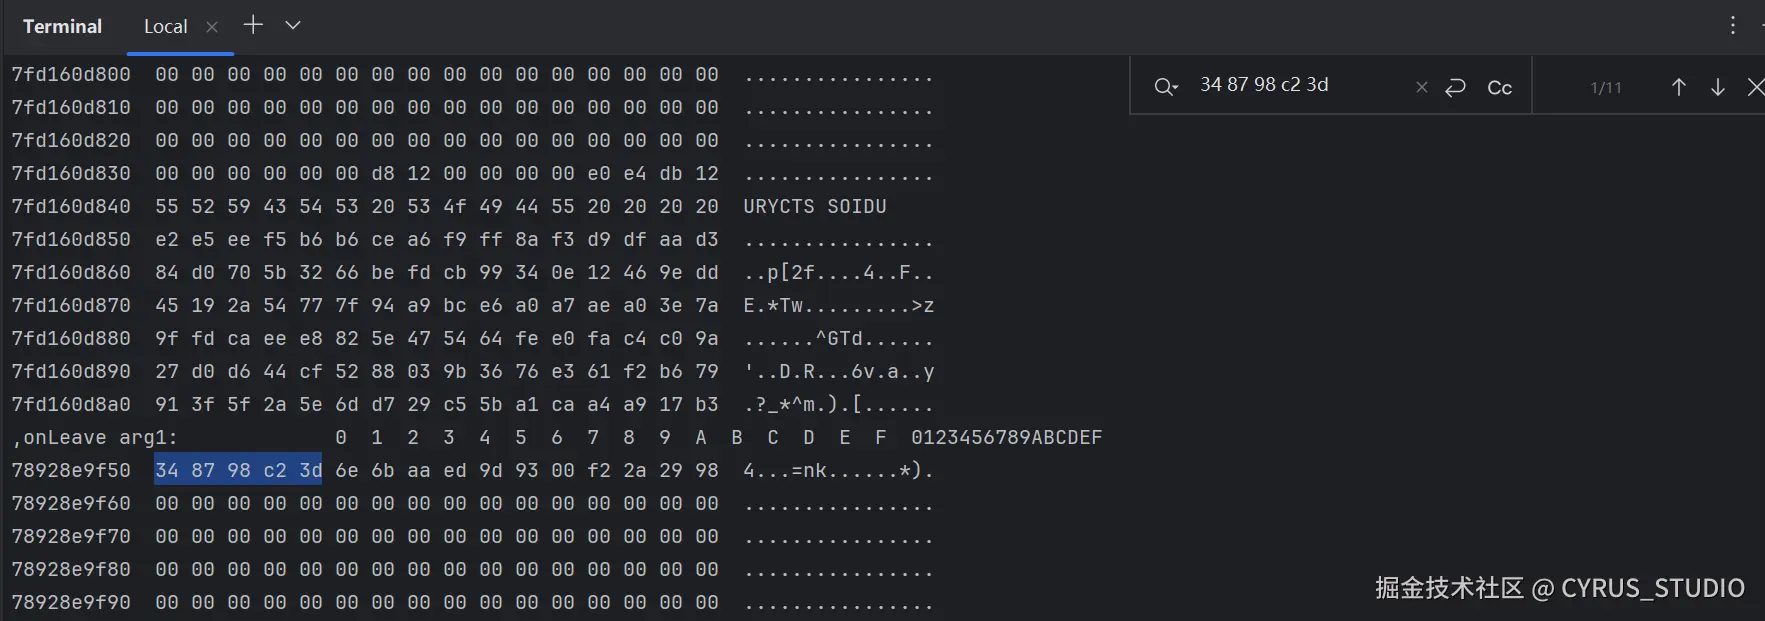This screenshot has width=1765, height=621.
Task: Click the new line arrow icon in search bar
Action: click(1456, 87)
